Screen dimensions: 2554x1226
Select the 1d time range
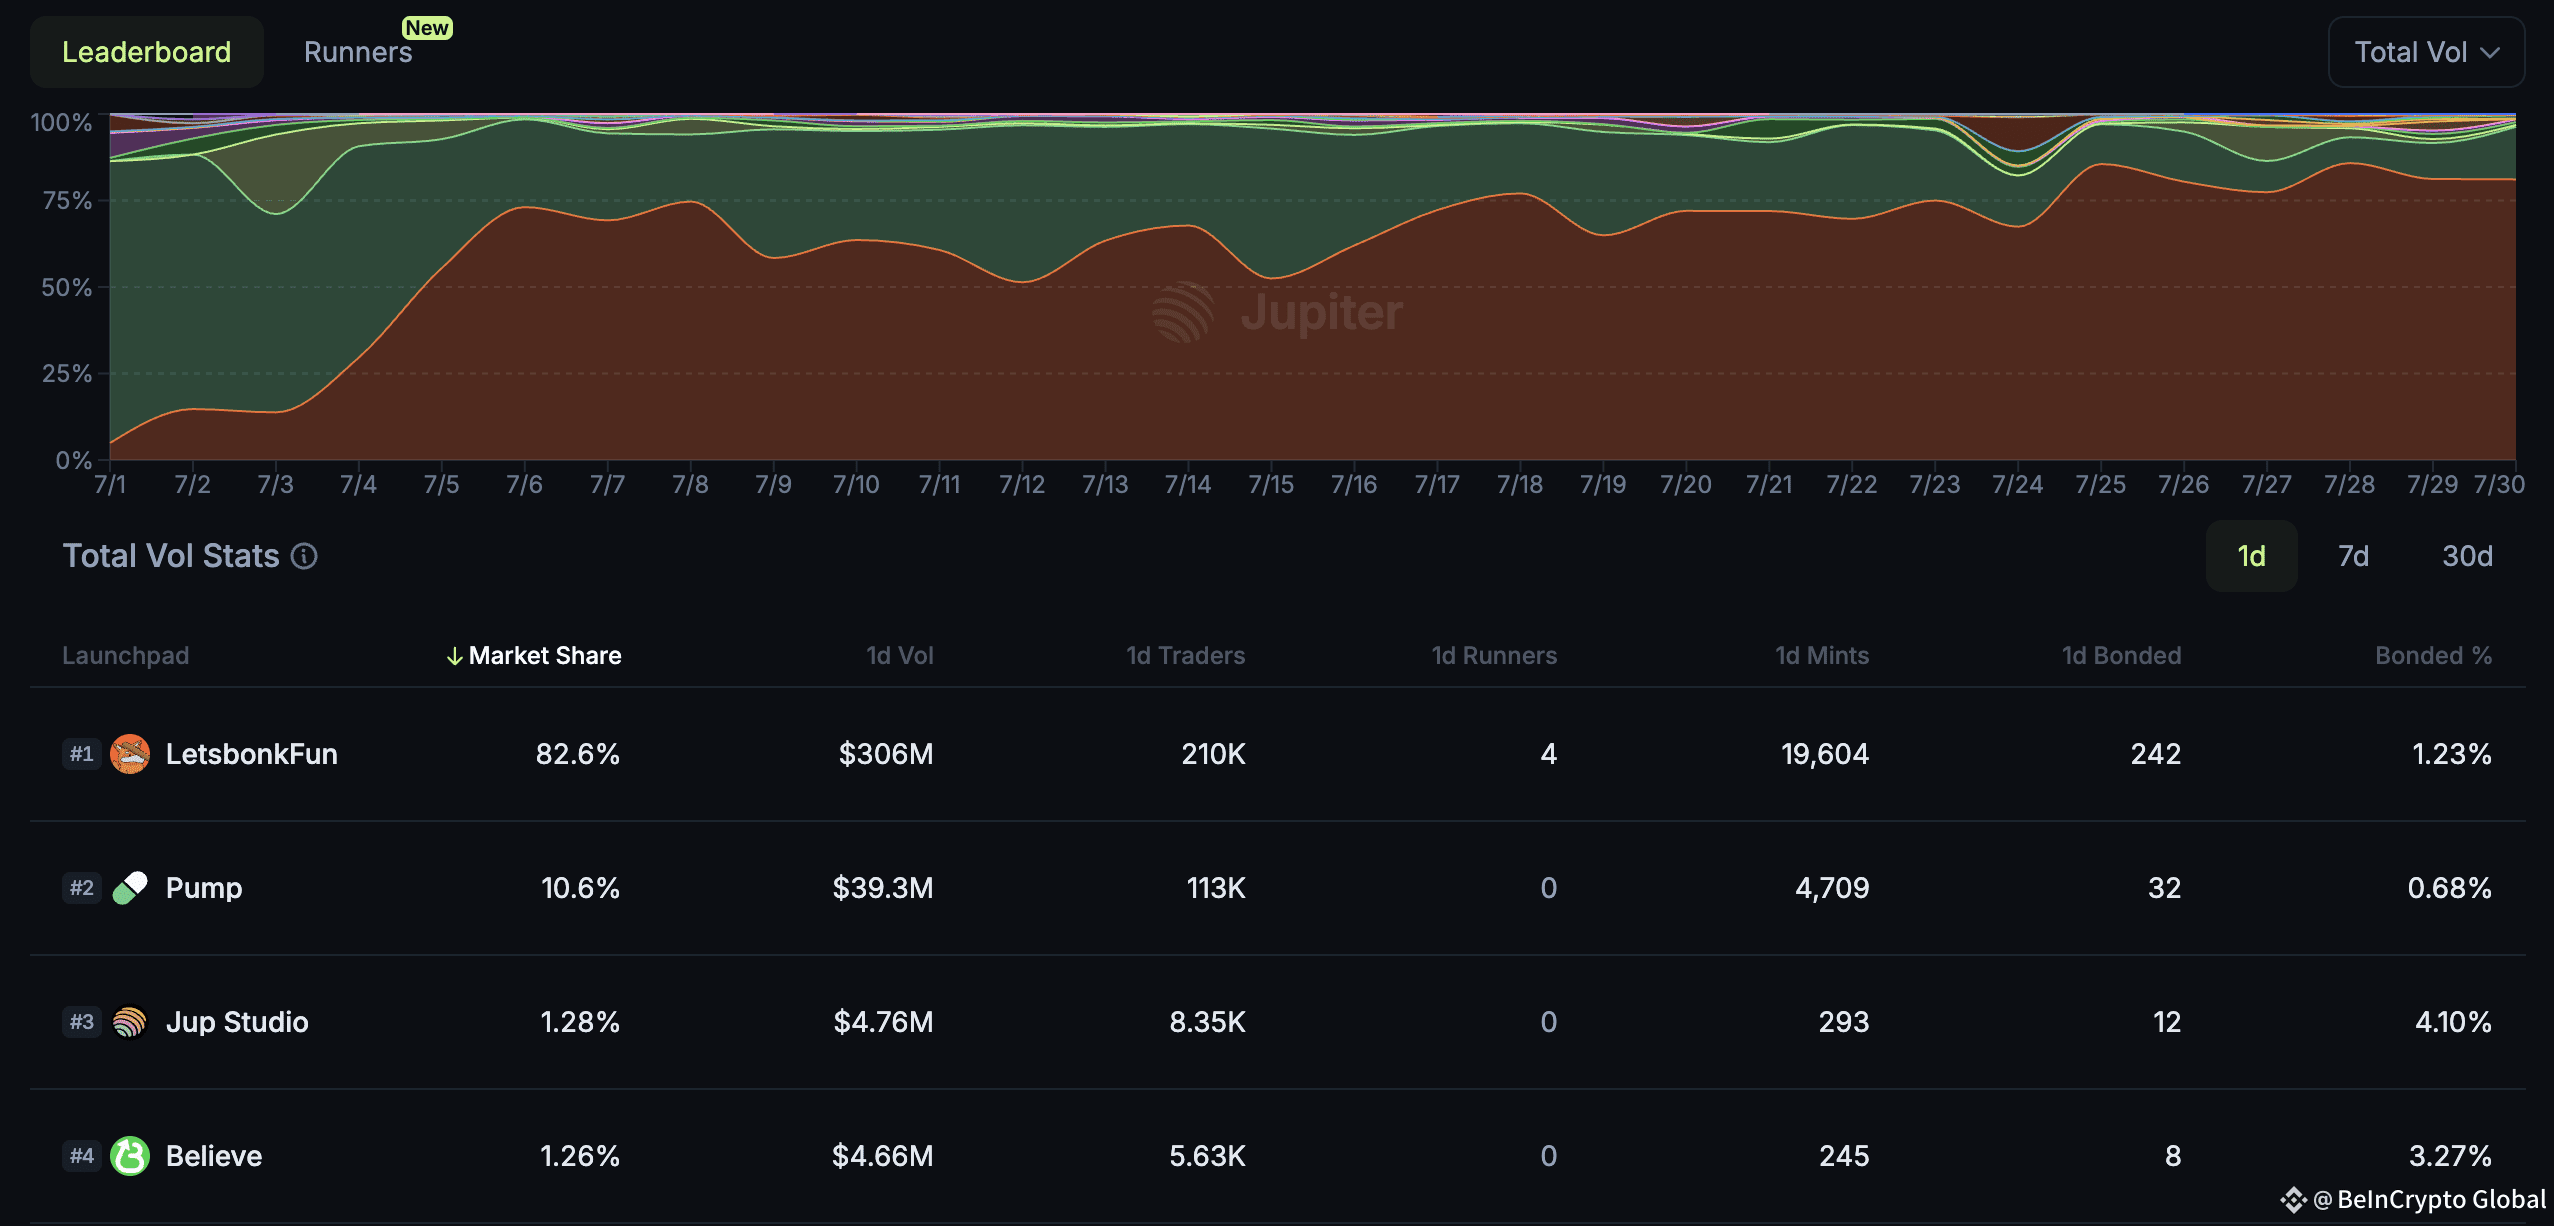[x=2251, y=556]
